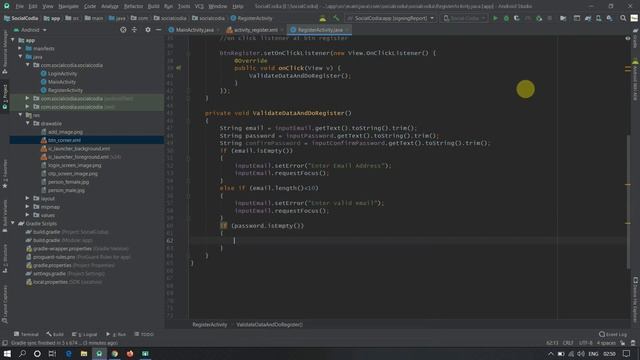Viewport: 640px width, 360px height.
Task: Run the app with the green play button
Action: [x=495, y=18]
